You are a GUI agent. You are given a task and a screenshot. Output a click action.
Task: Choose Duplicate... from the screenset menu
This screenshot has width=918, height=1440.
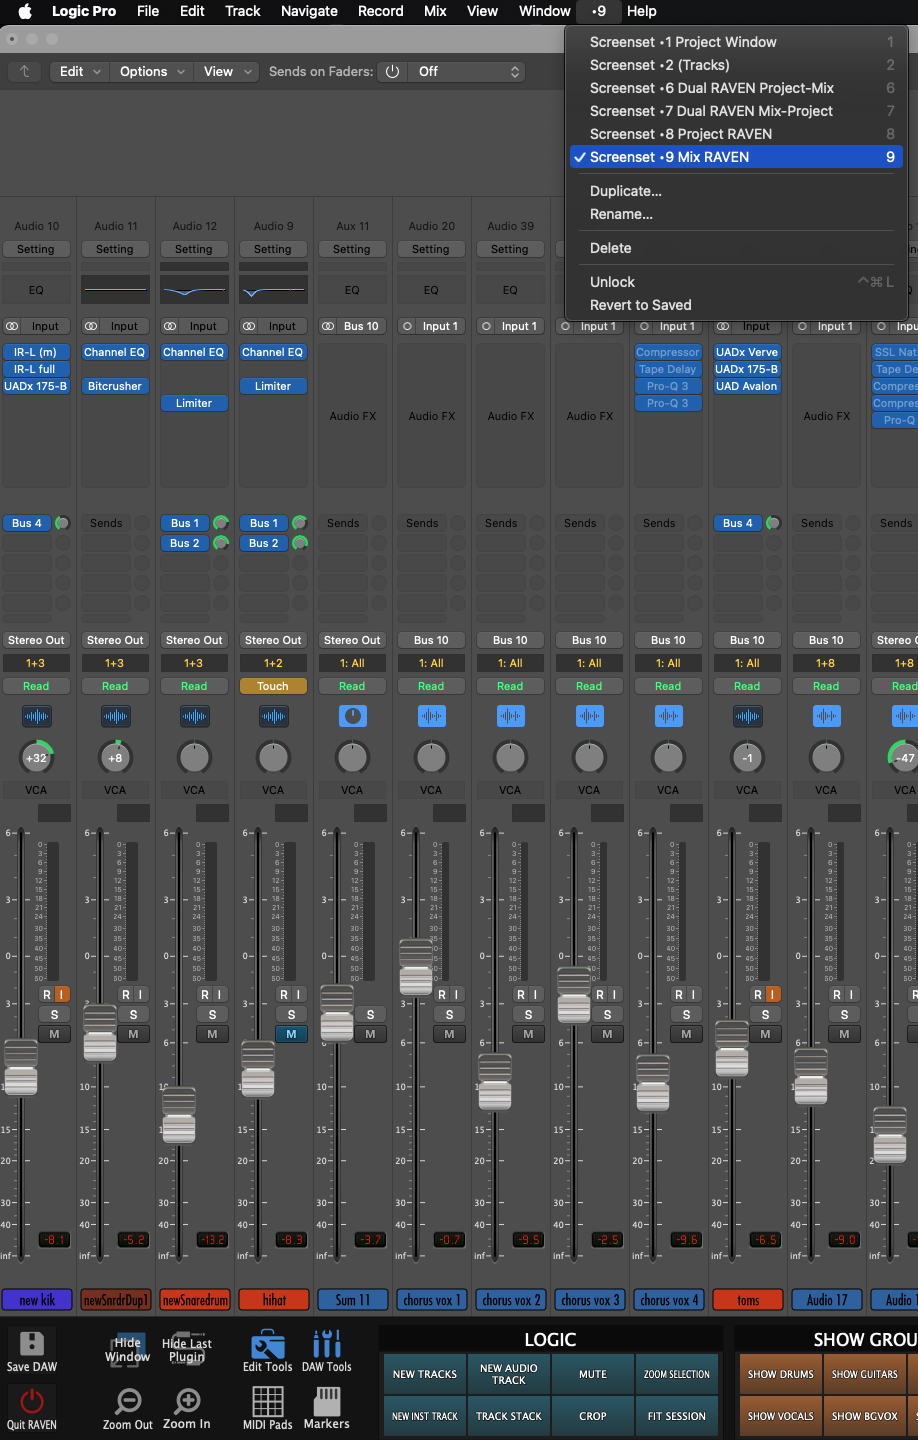click(x=736, y=191)
